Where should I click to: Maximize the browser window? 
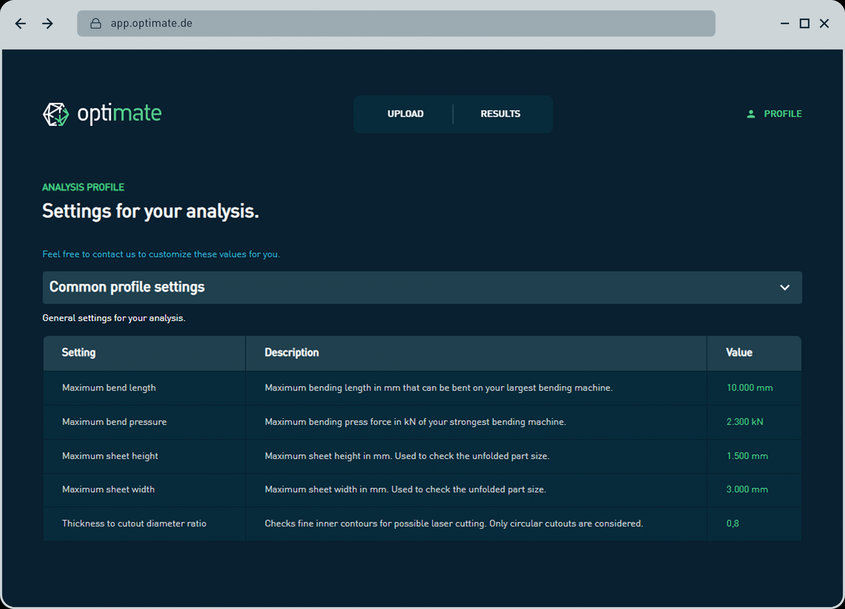pos(804,24)
